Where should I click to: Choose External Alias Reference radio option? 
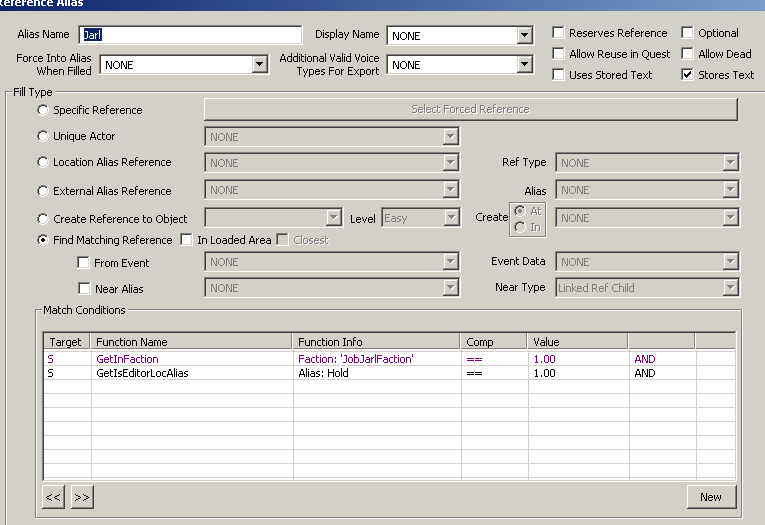[x=43, y=191]
